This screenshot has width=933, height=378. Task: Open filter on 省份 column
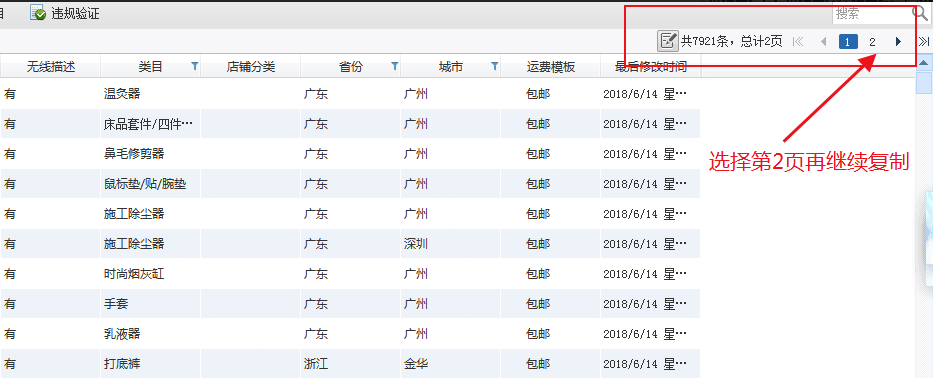click(395, 67)
